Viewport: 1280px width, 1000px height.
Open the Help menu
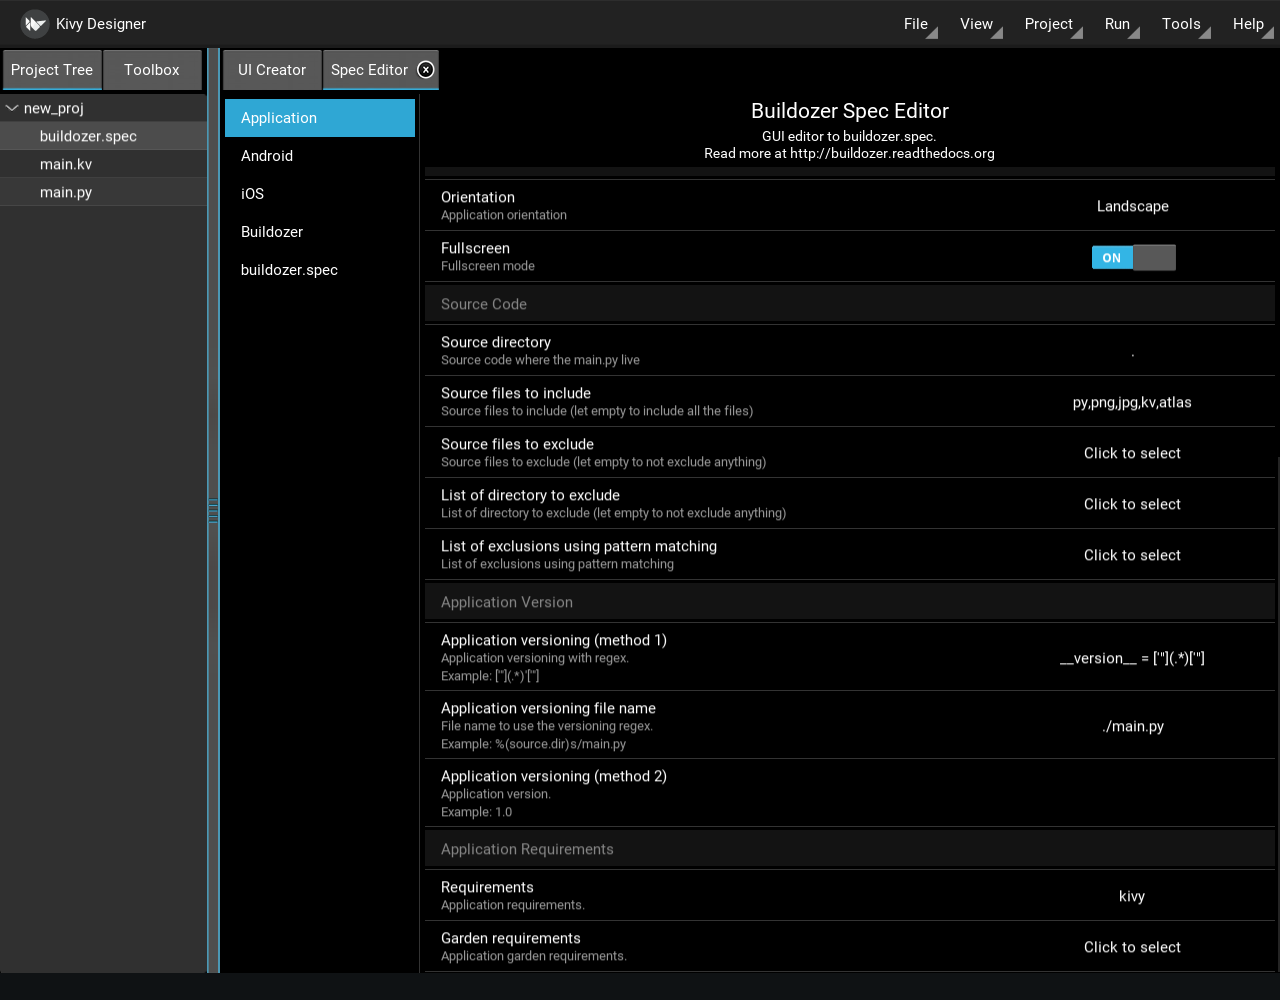(x=1248, y=24)
